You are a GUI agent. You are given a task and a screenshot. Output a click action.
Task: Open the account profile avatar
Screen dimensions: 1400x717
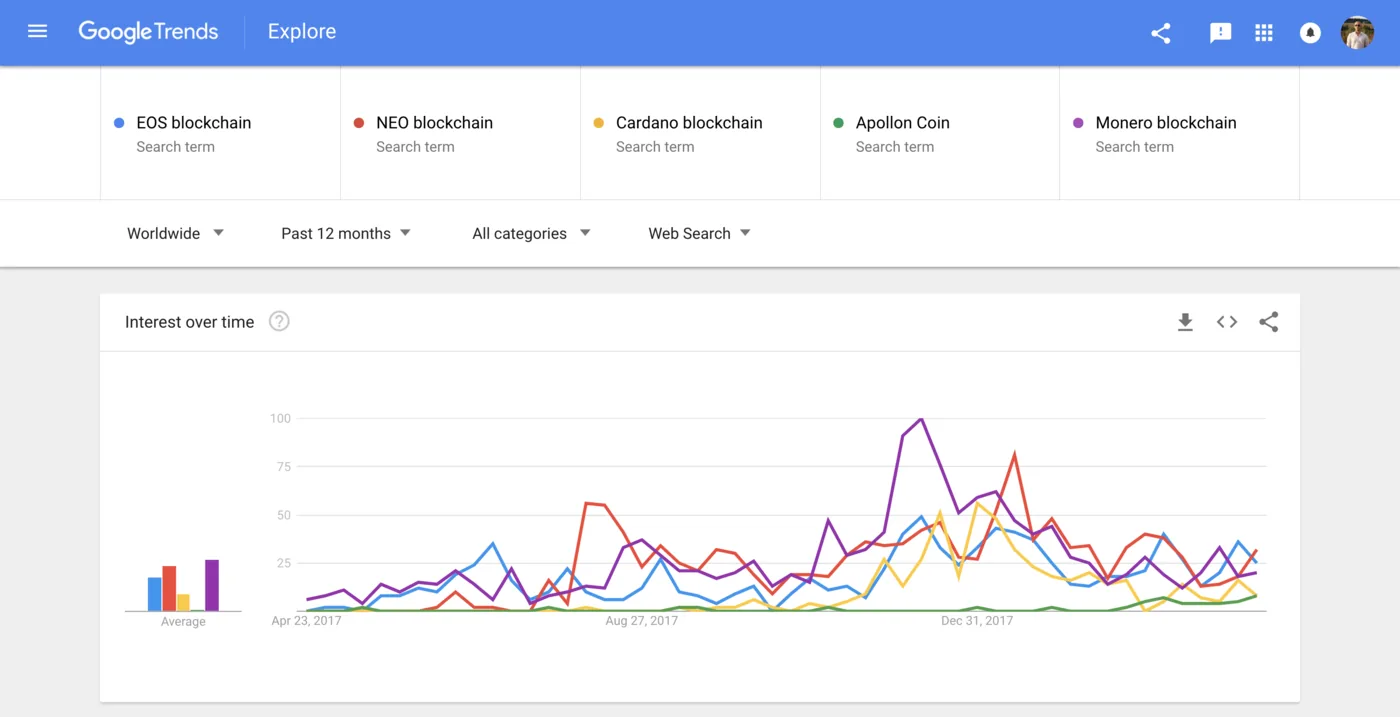click(x=1357, y=33)
